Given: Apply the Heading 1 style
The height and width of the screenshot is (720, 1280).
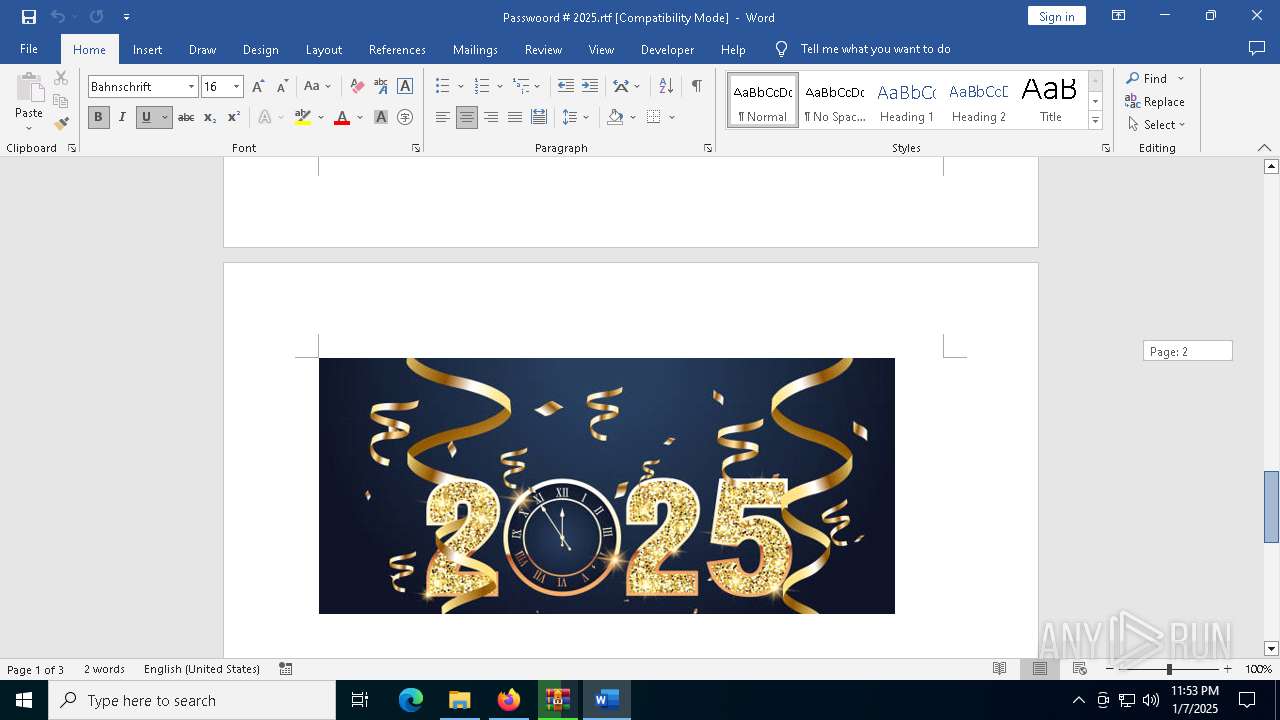Looking at the screenshot, I should (907, 101).
